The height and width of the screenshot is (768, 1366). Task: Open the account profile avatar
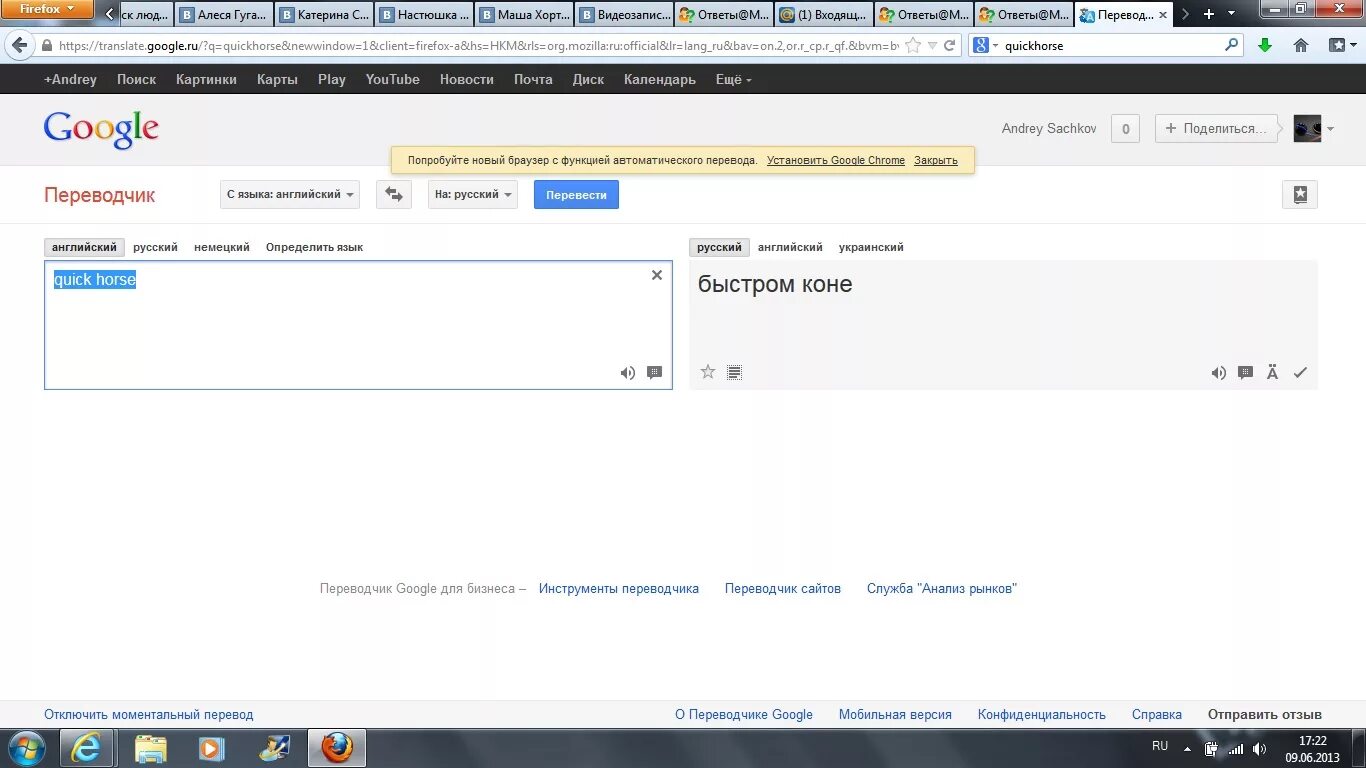coord(1307,128)
